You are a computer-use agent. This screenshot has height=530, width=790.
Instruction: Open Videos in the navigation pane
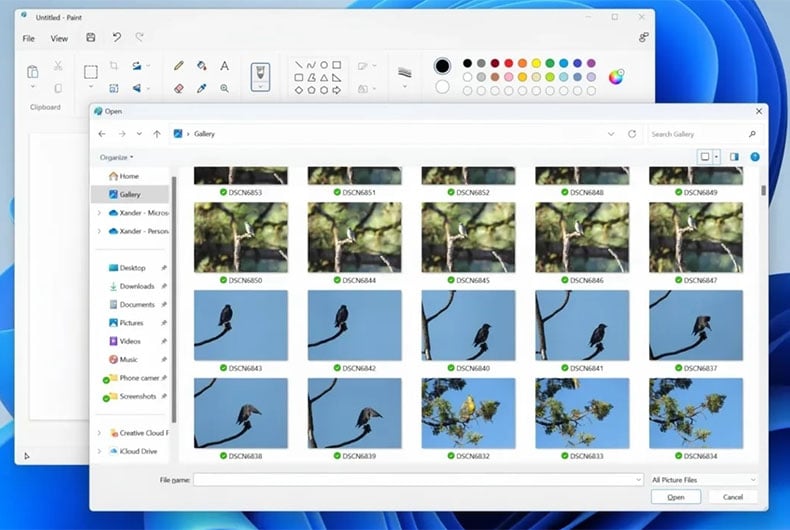(x=130, y=341)
